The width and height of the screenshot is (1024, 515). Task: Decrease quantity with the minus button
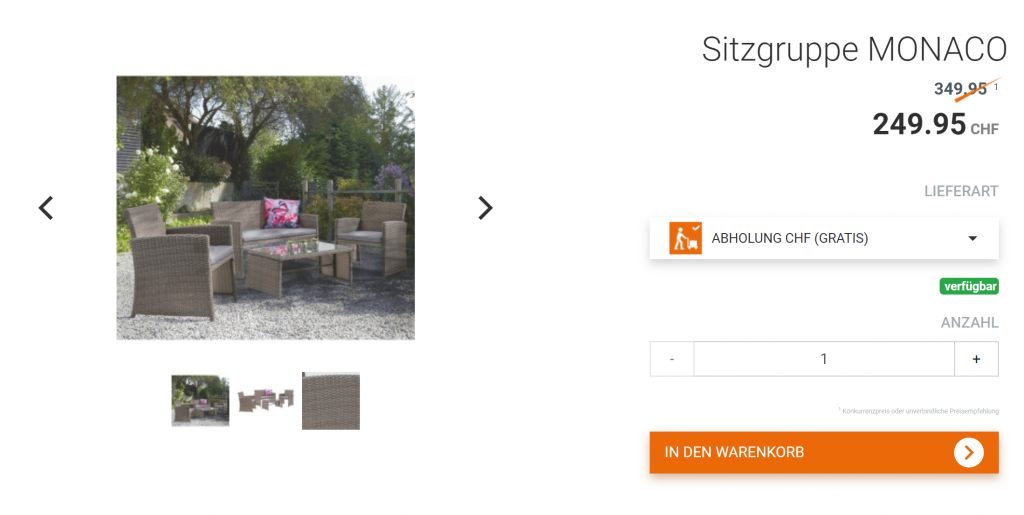pyautogui.click(x=672, y=359)
